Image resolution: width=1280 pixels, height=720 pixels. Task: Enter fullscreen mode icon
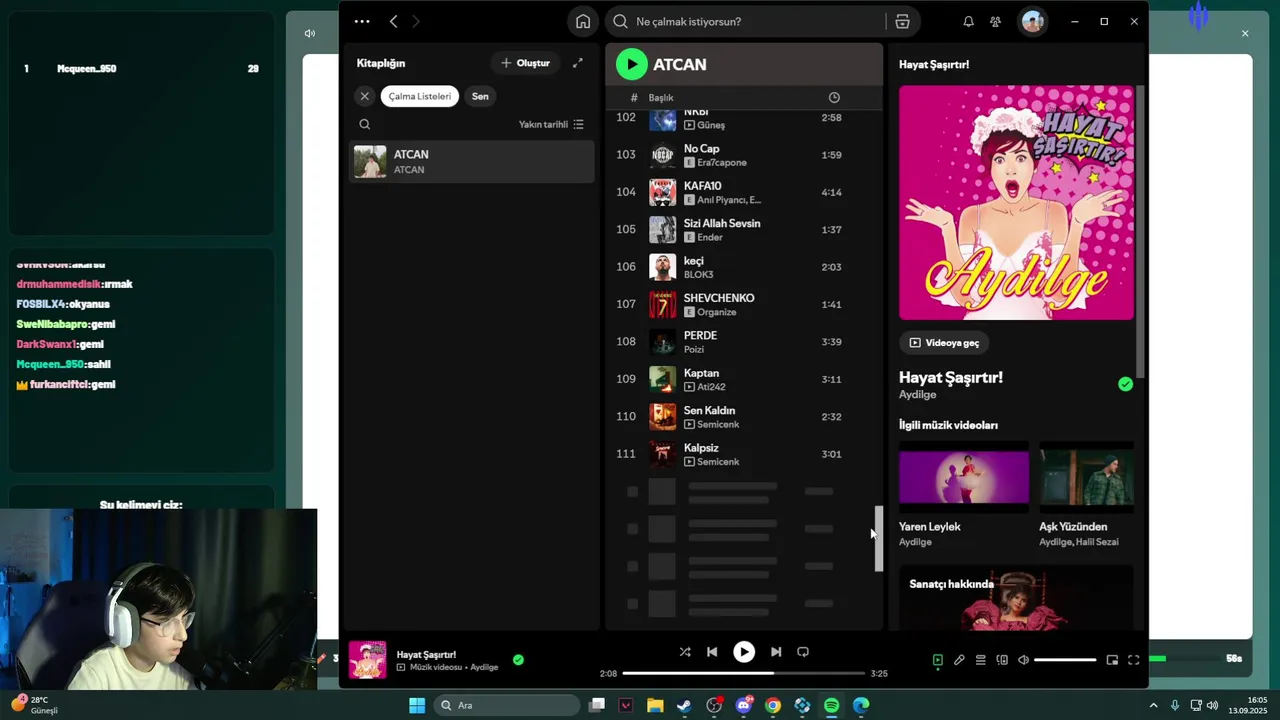tap(1133, 660)
